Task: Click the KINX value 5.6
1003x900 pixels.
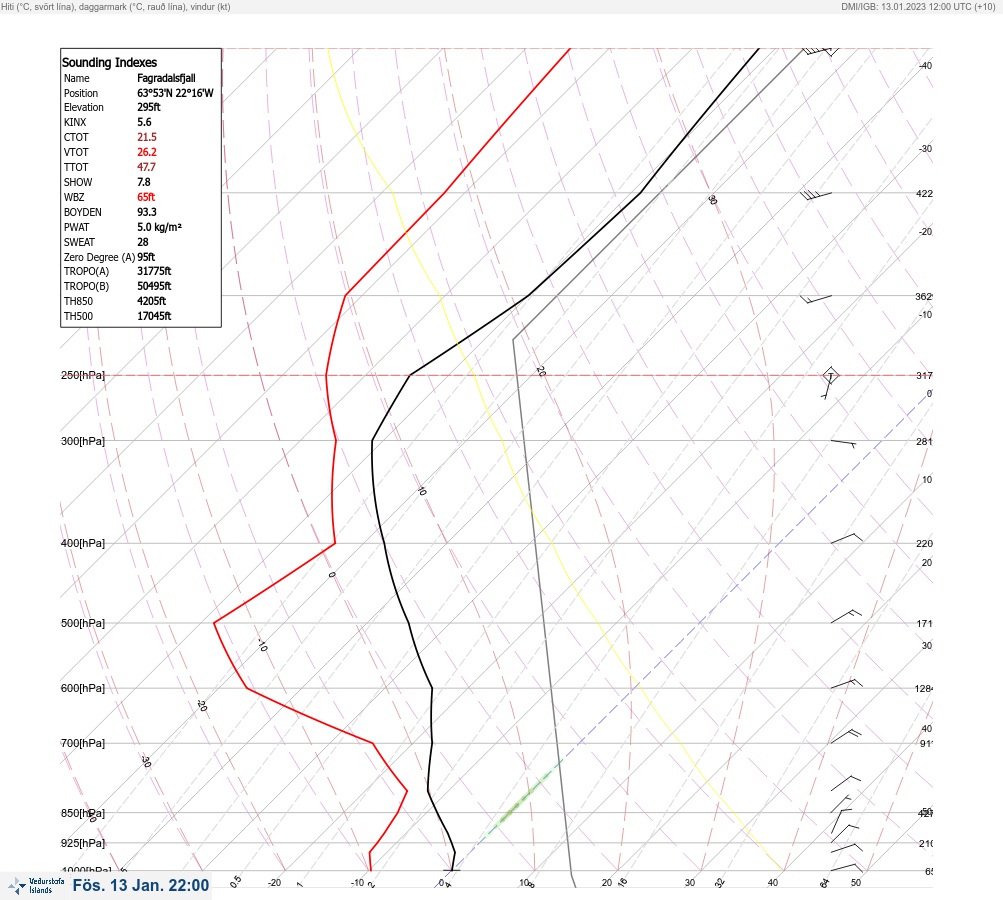Action: click(145, 122)
